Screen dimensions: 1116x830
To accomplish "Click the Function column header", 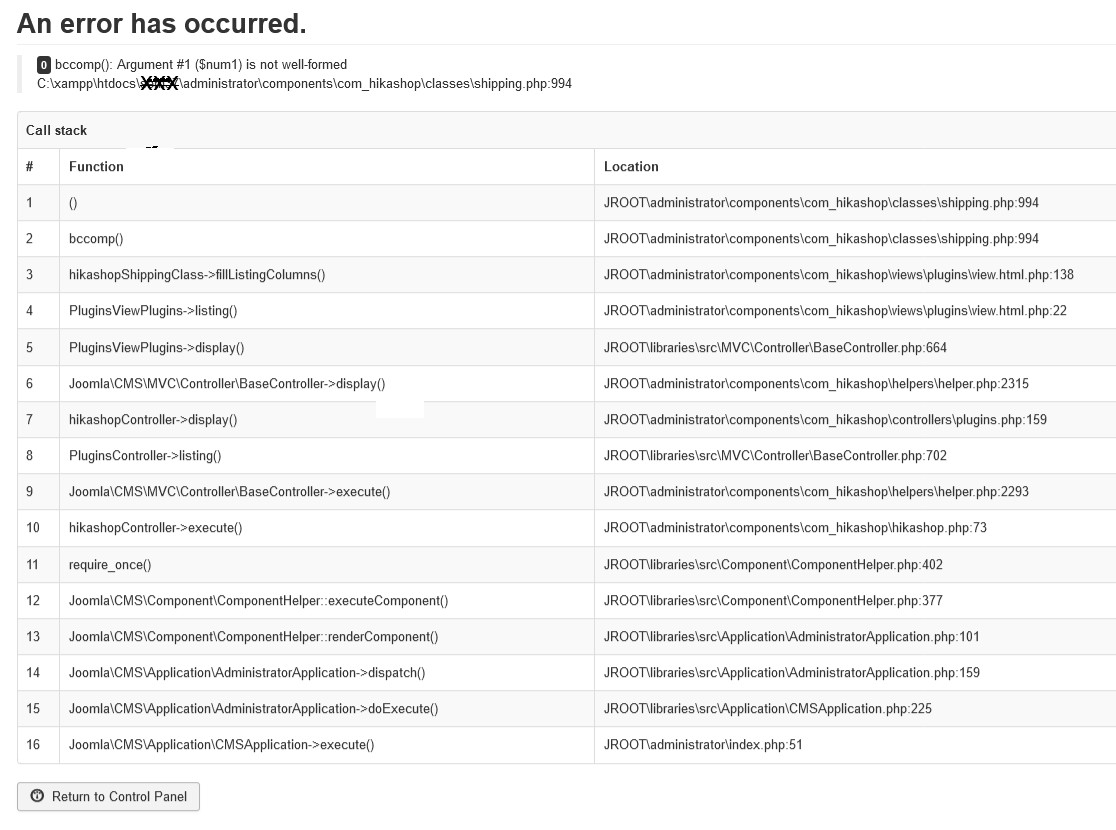I will tap(96, 167).
